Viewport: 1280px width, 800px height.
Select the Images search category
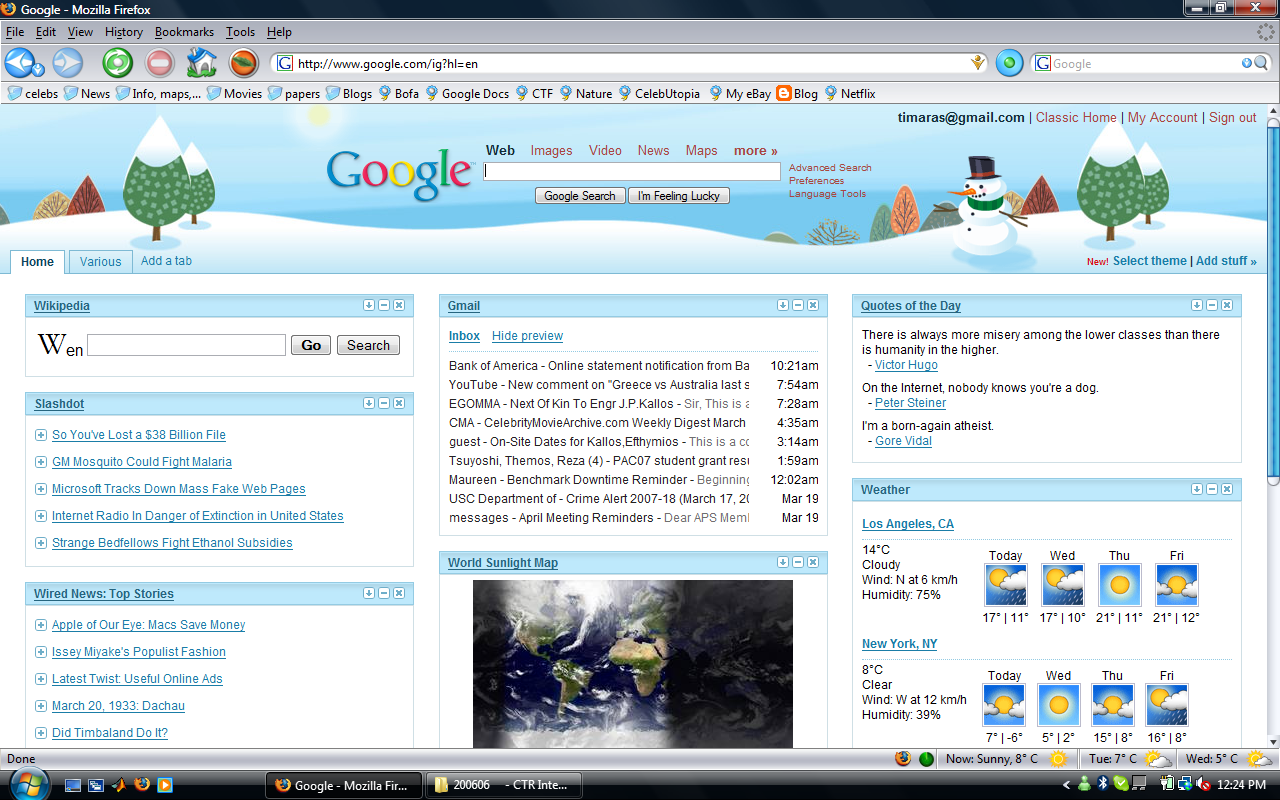coord(551,151)
